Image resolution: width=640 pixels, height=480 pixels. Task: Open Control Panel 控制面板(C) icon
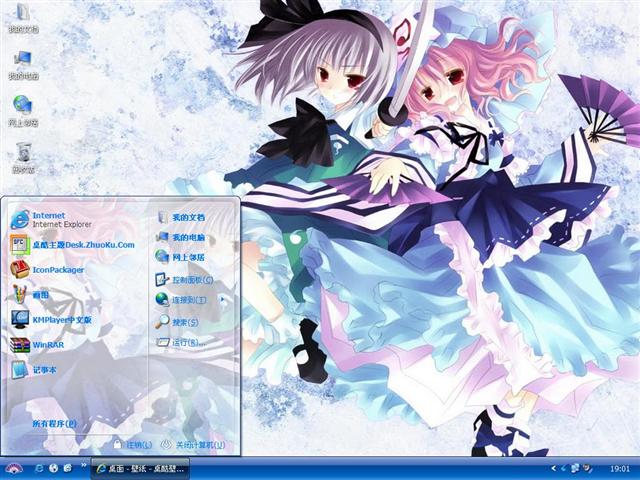tap(162, 280)
